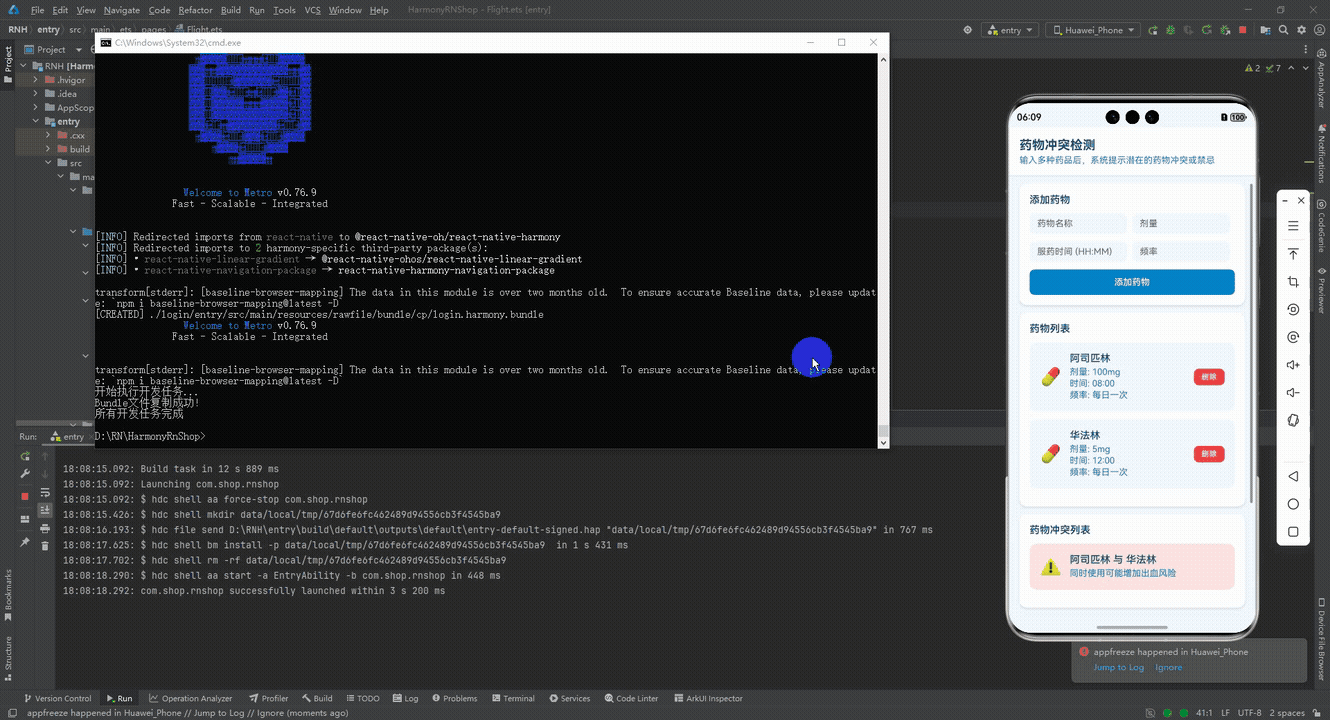Tap the emulator back triangle button
Viewport: 1330px width, 720px height.
coord(1293,477)
